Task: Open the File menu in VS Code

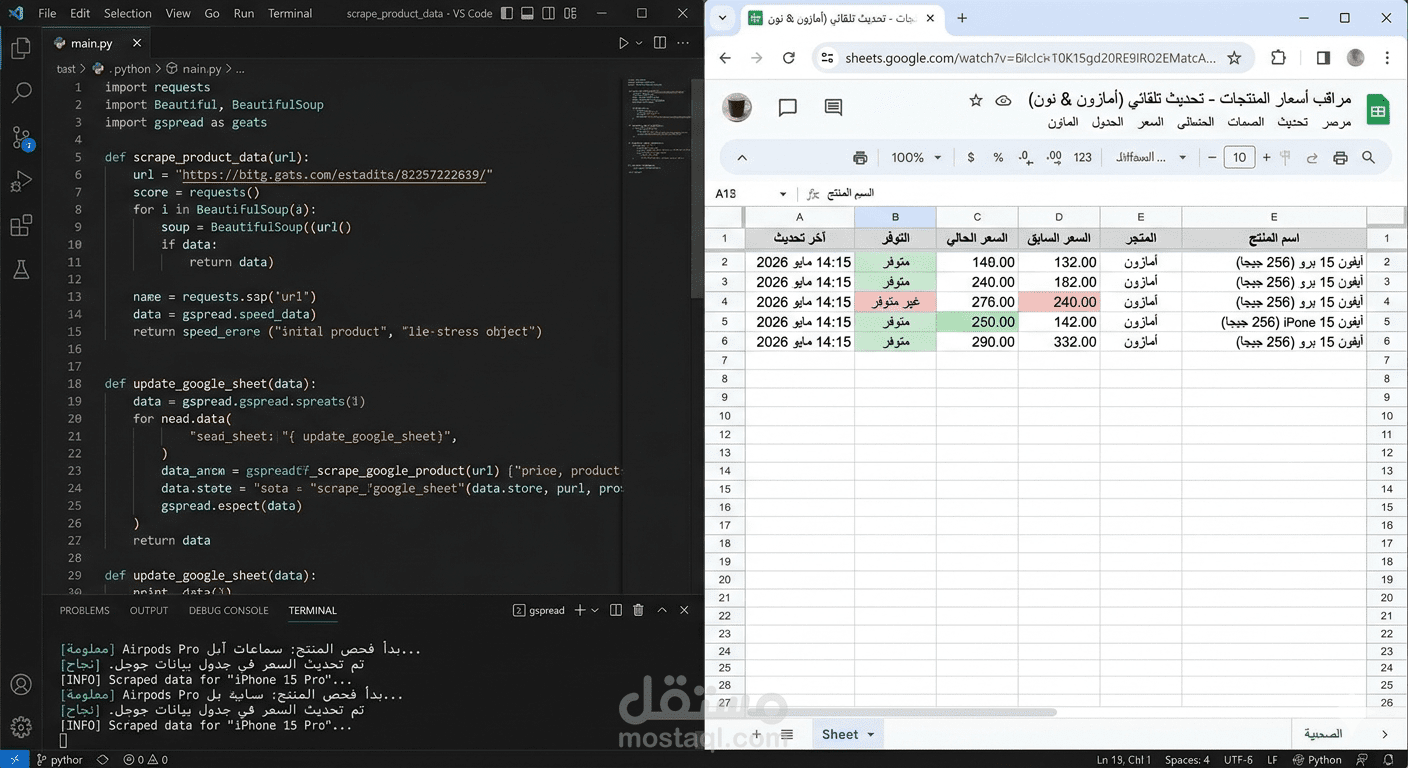Action: click(47, 14)
